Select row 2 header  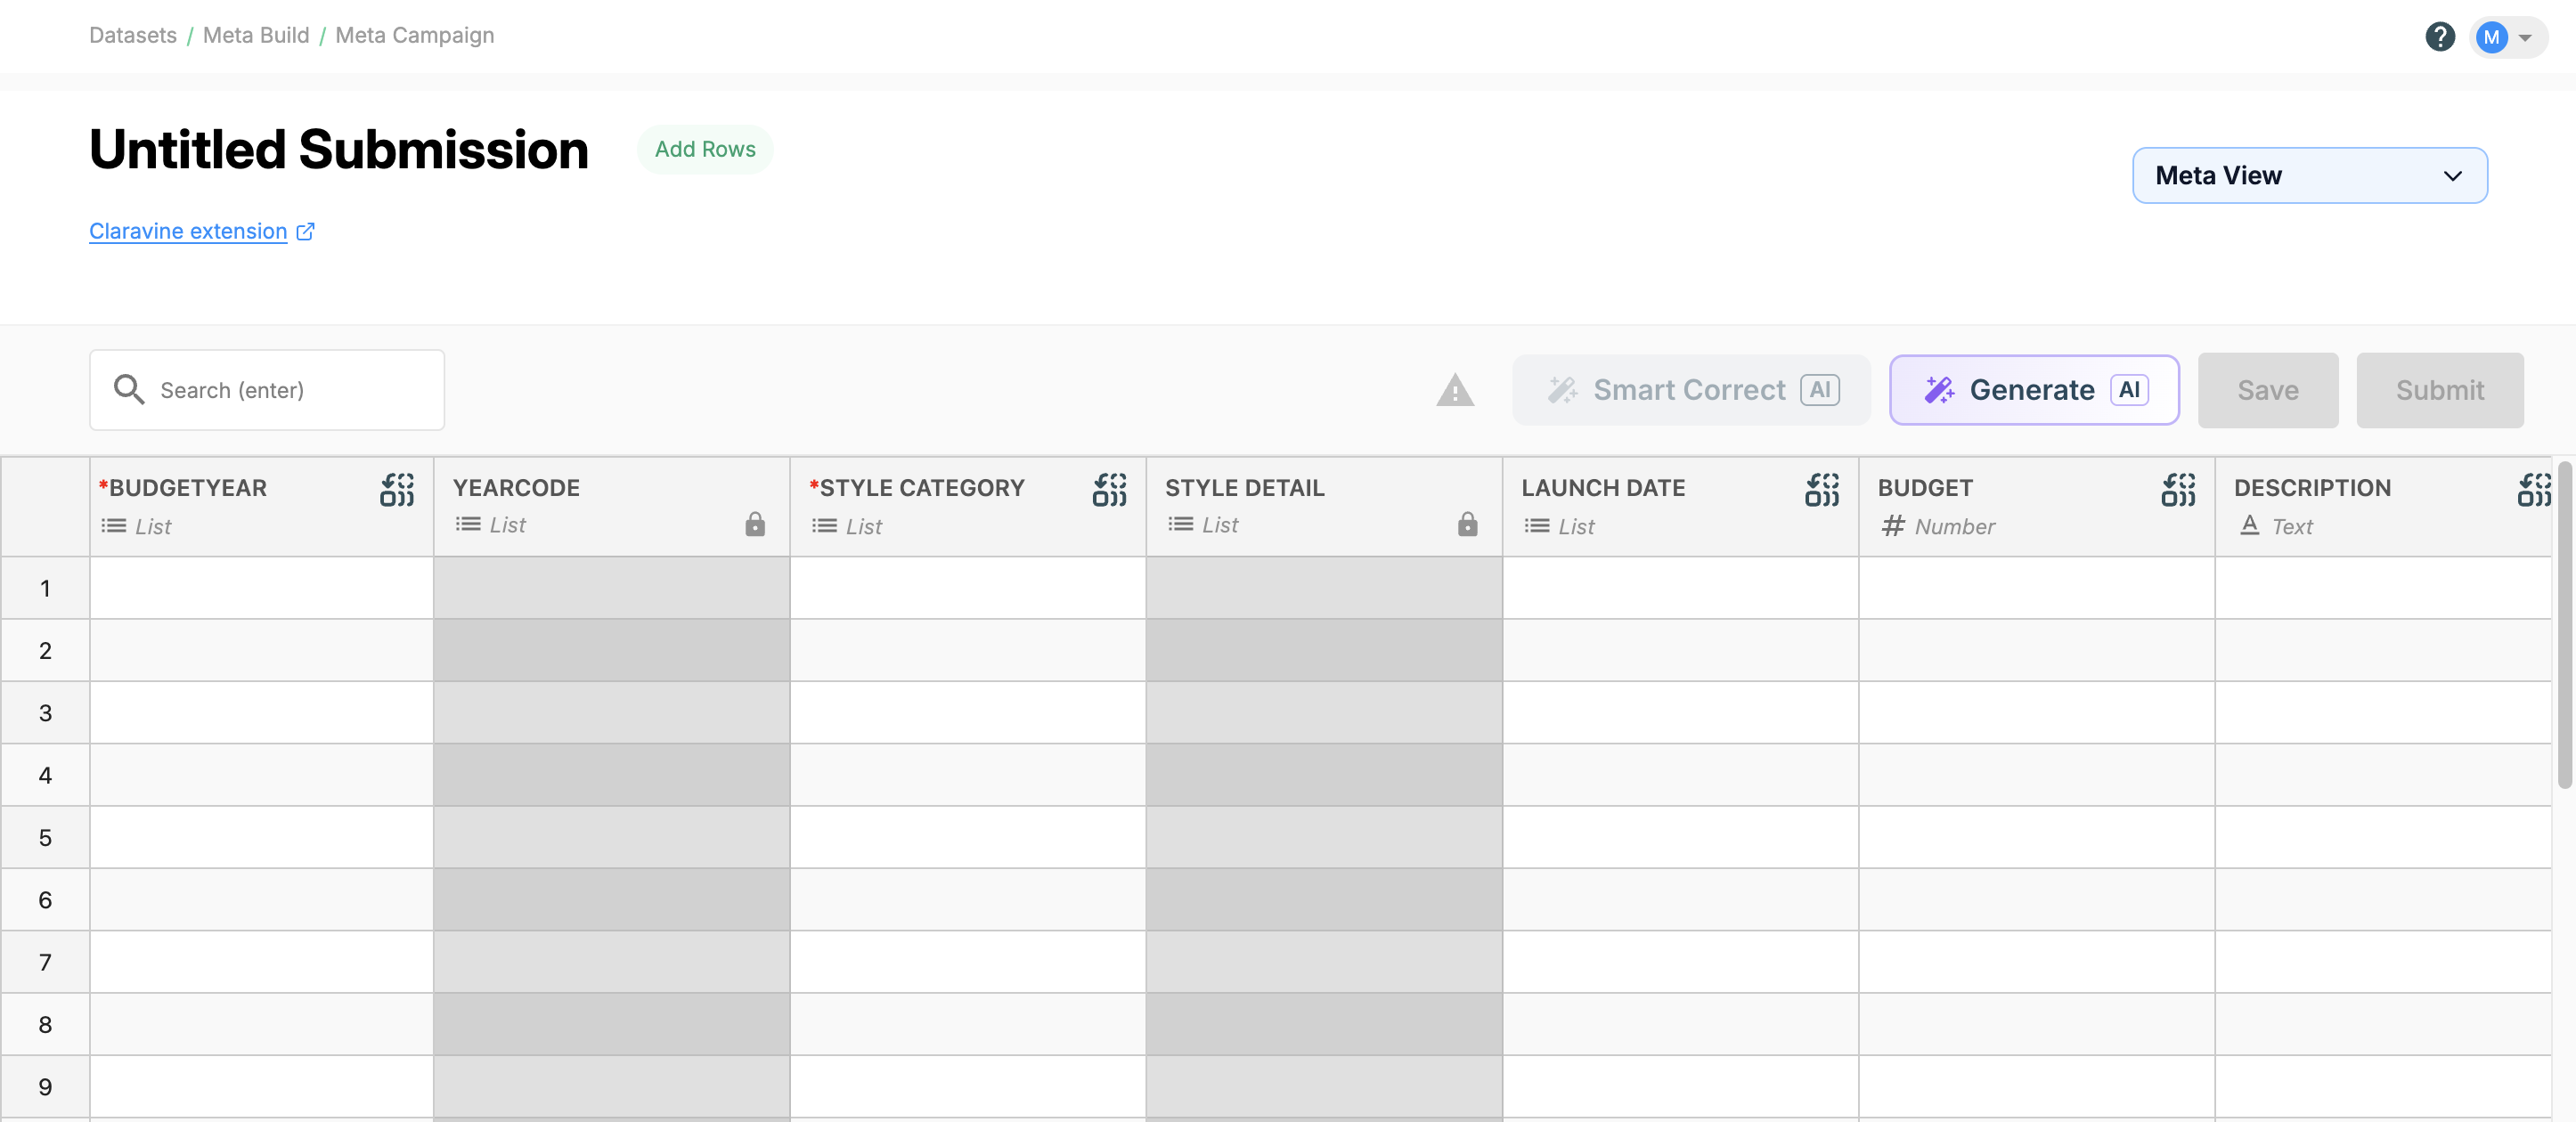pyautogui.click(x=45, y=651)
